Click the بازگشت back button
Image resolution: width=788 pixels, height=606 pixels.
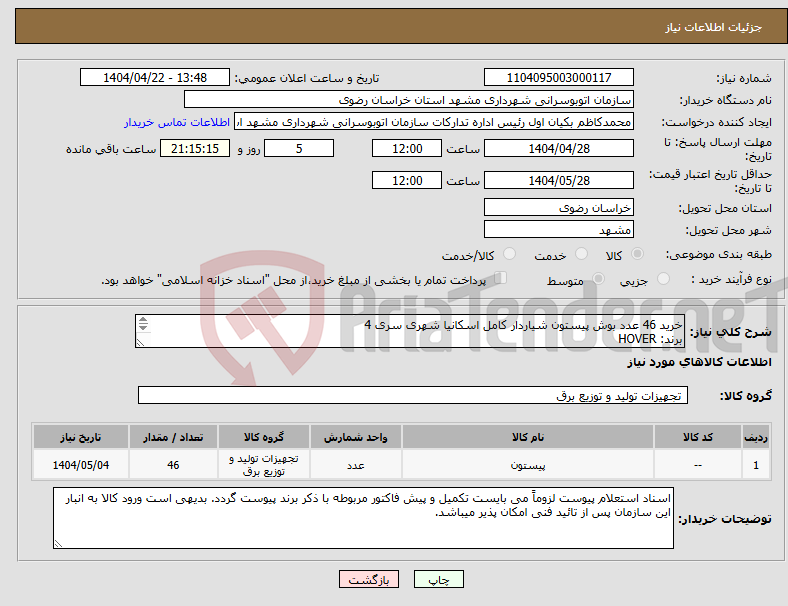tap(369, 579)
